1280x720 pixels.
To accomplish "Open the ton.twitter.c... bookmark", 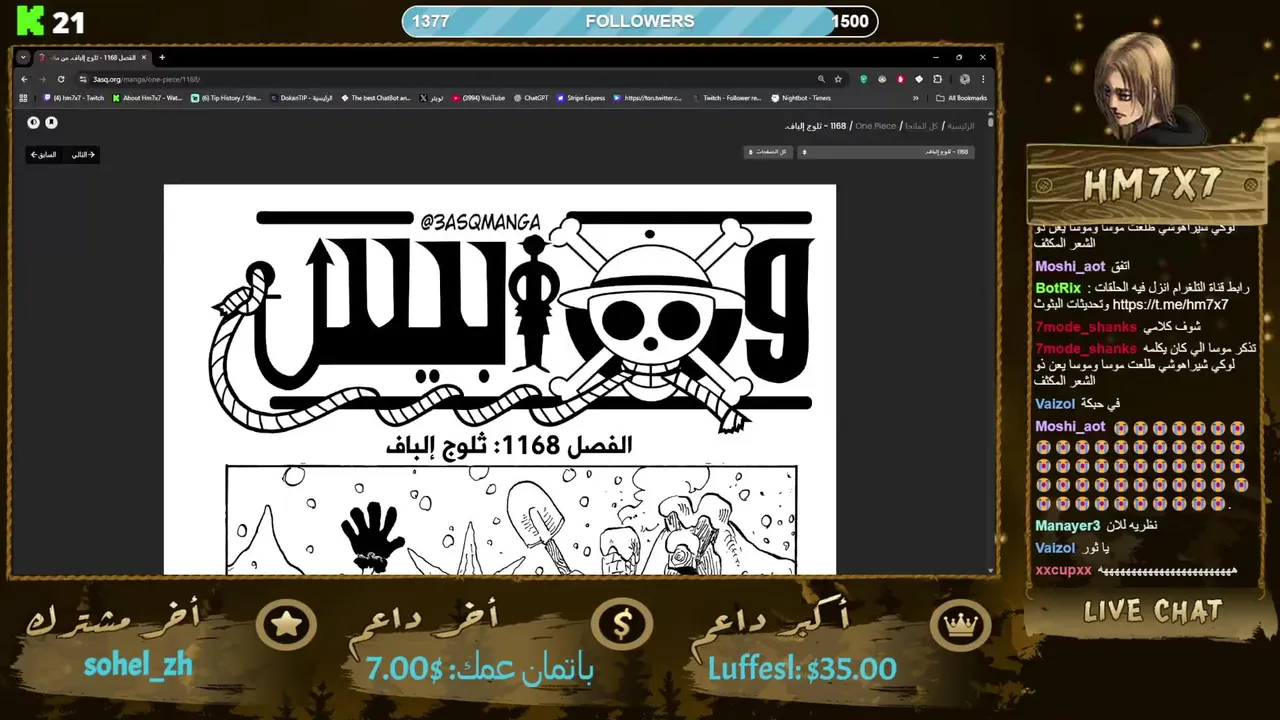I will [648, 98].
